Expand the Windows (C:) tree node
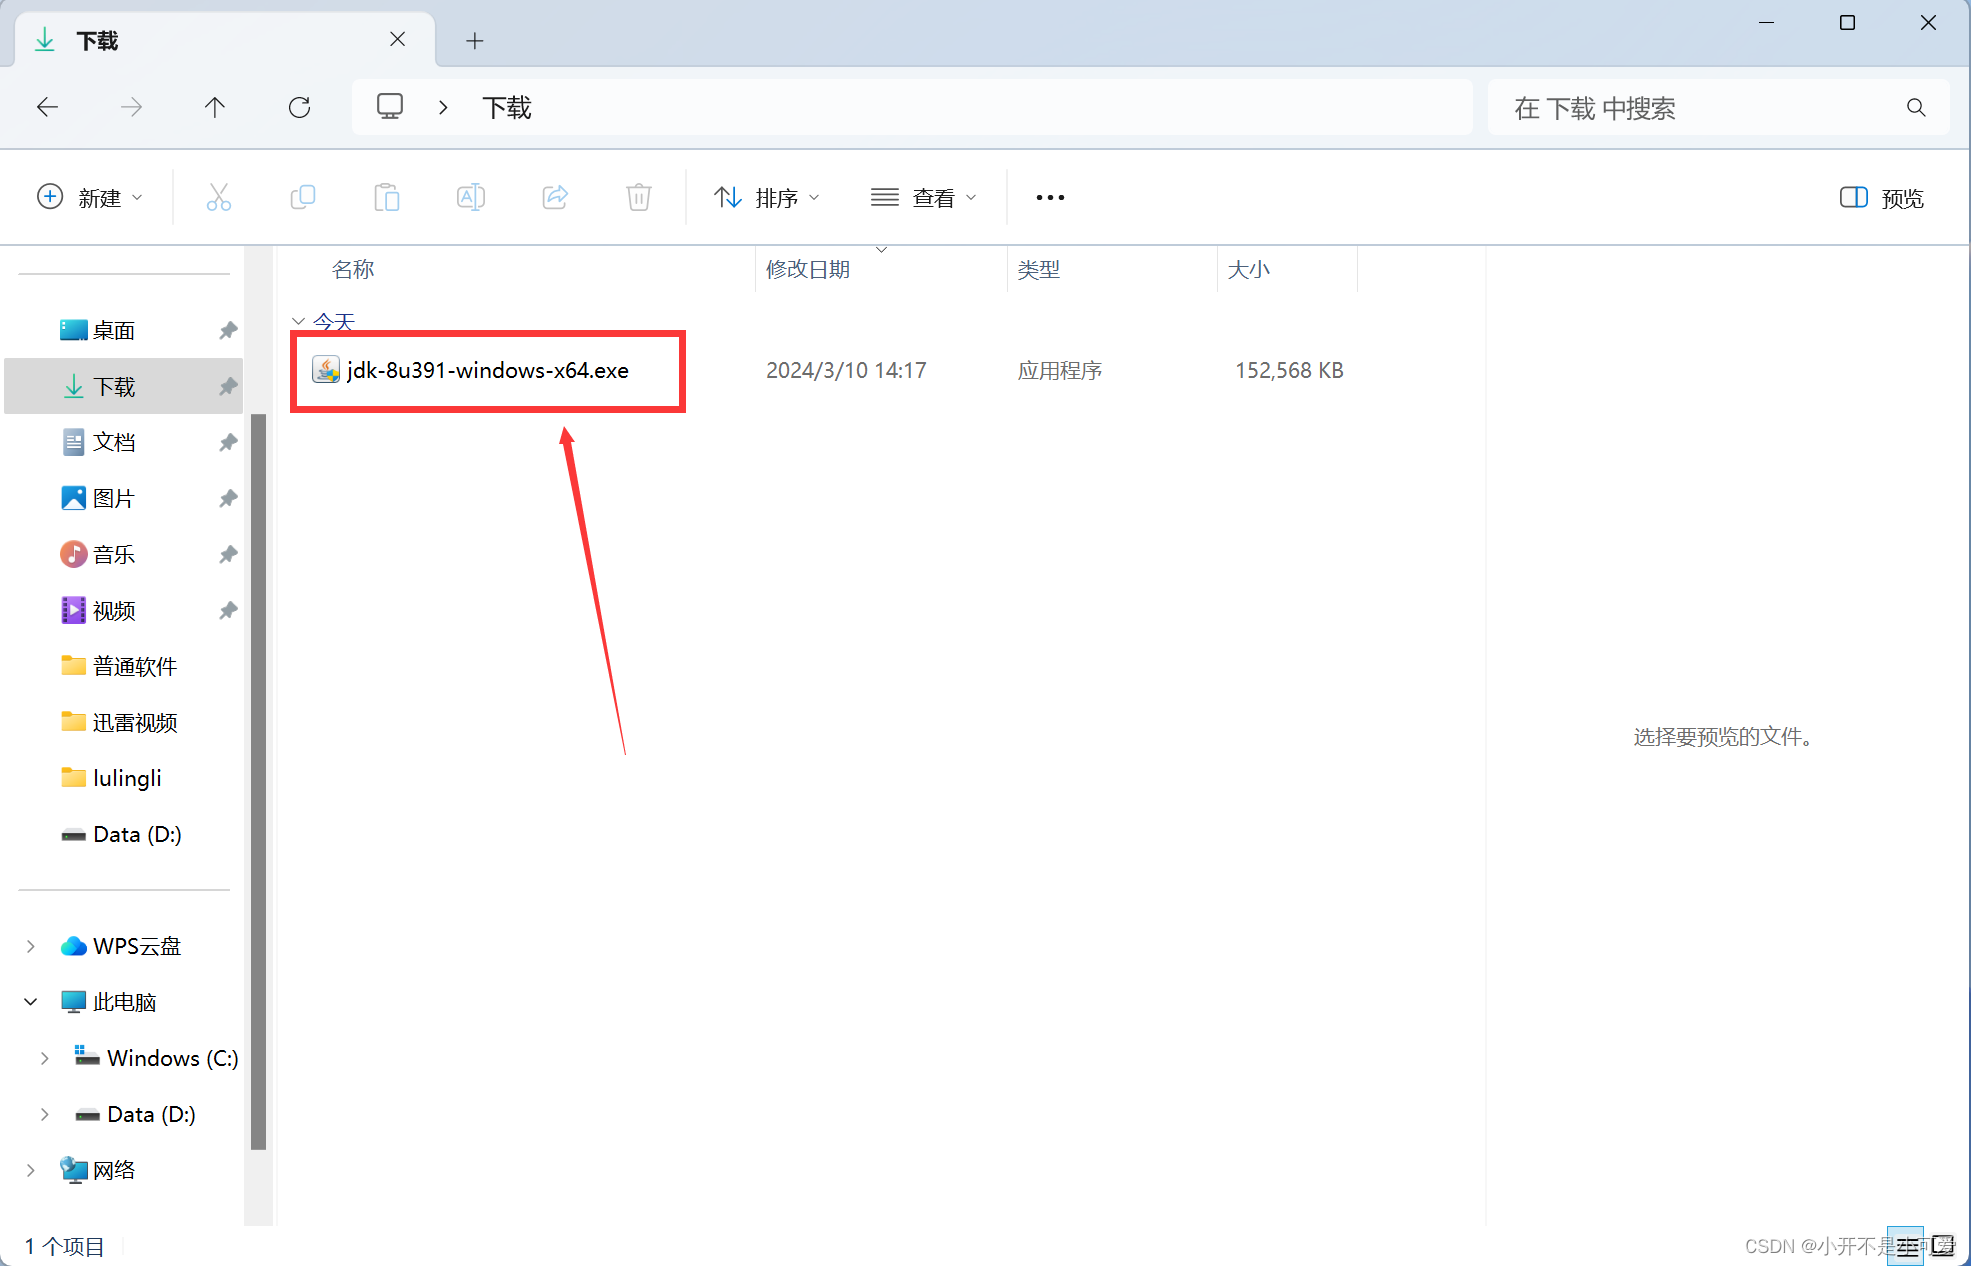Screen dimensions: 1971x1266 tap(45, 1058)
